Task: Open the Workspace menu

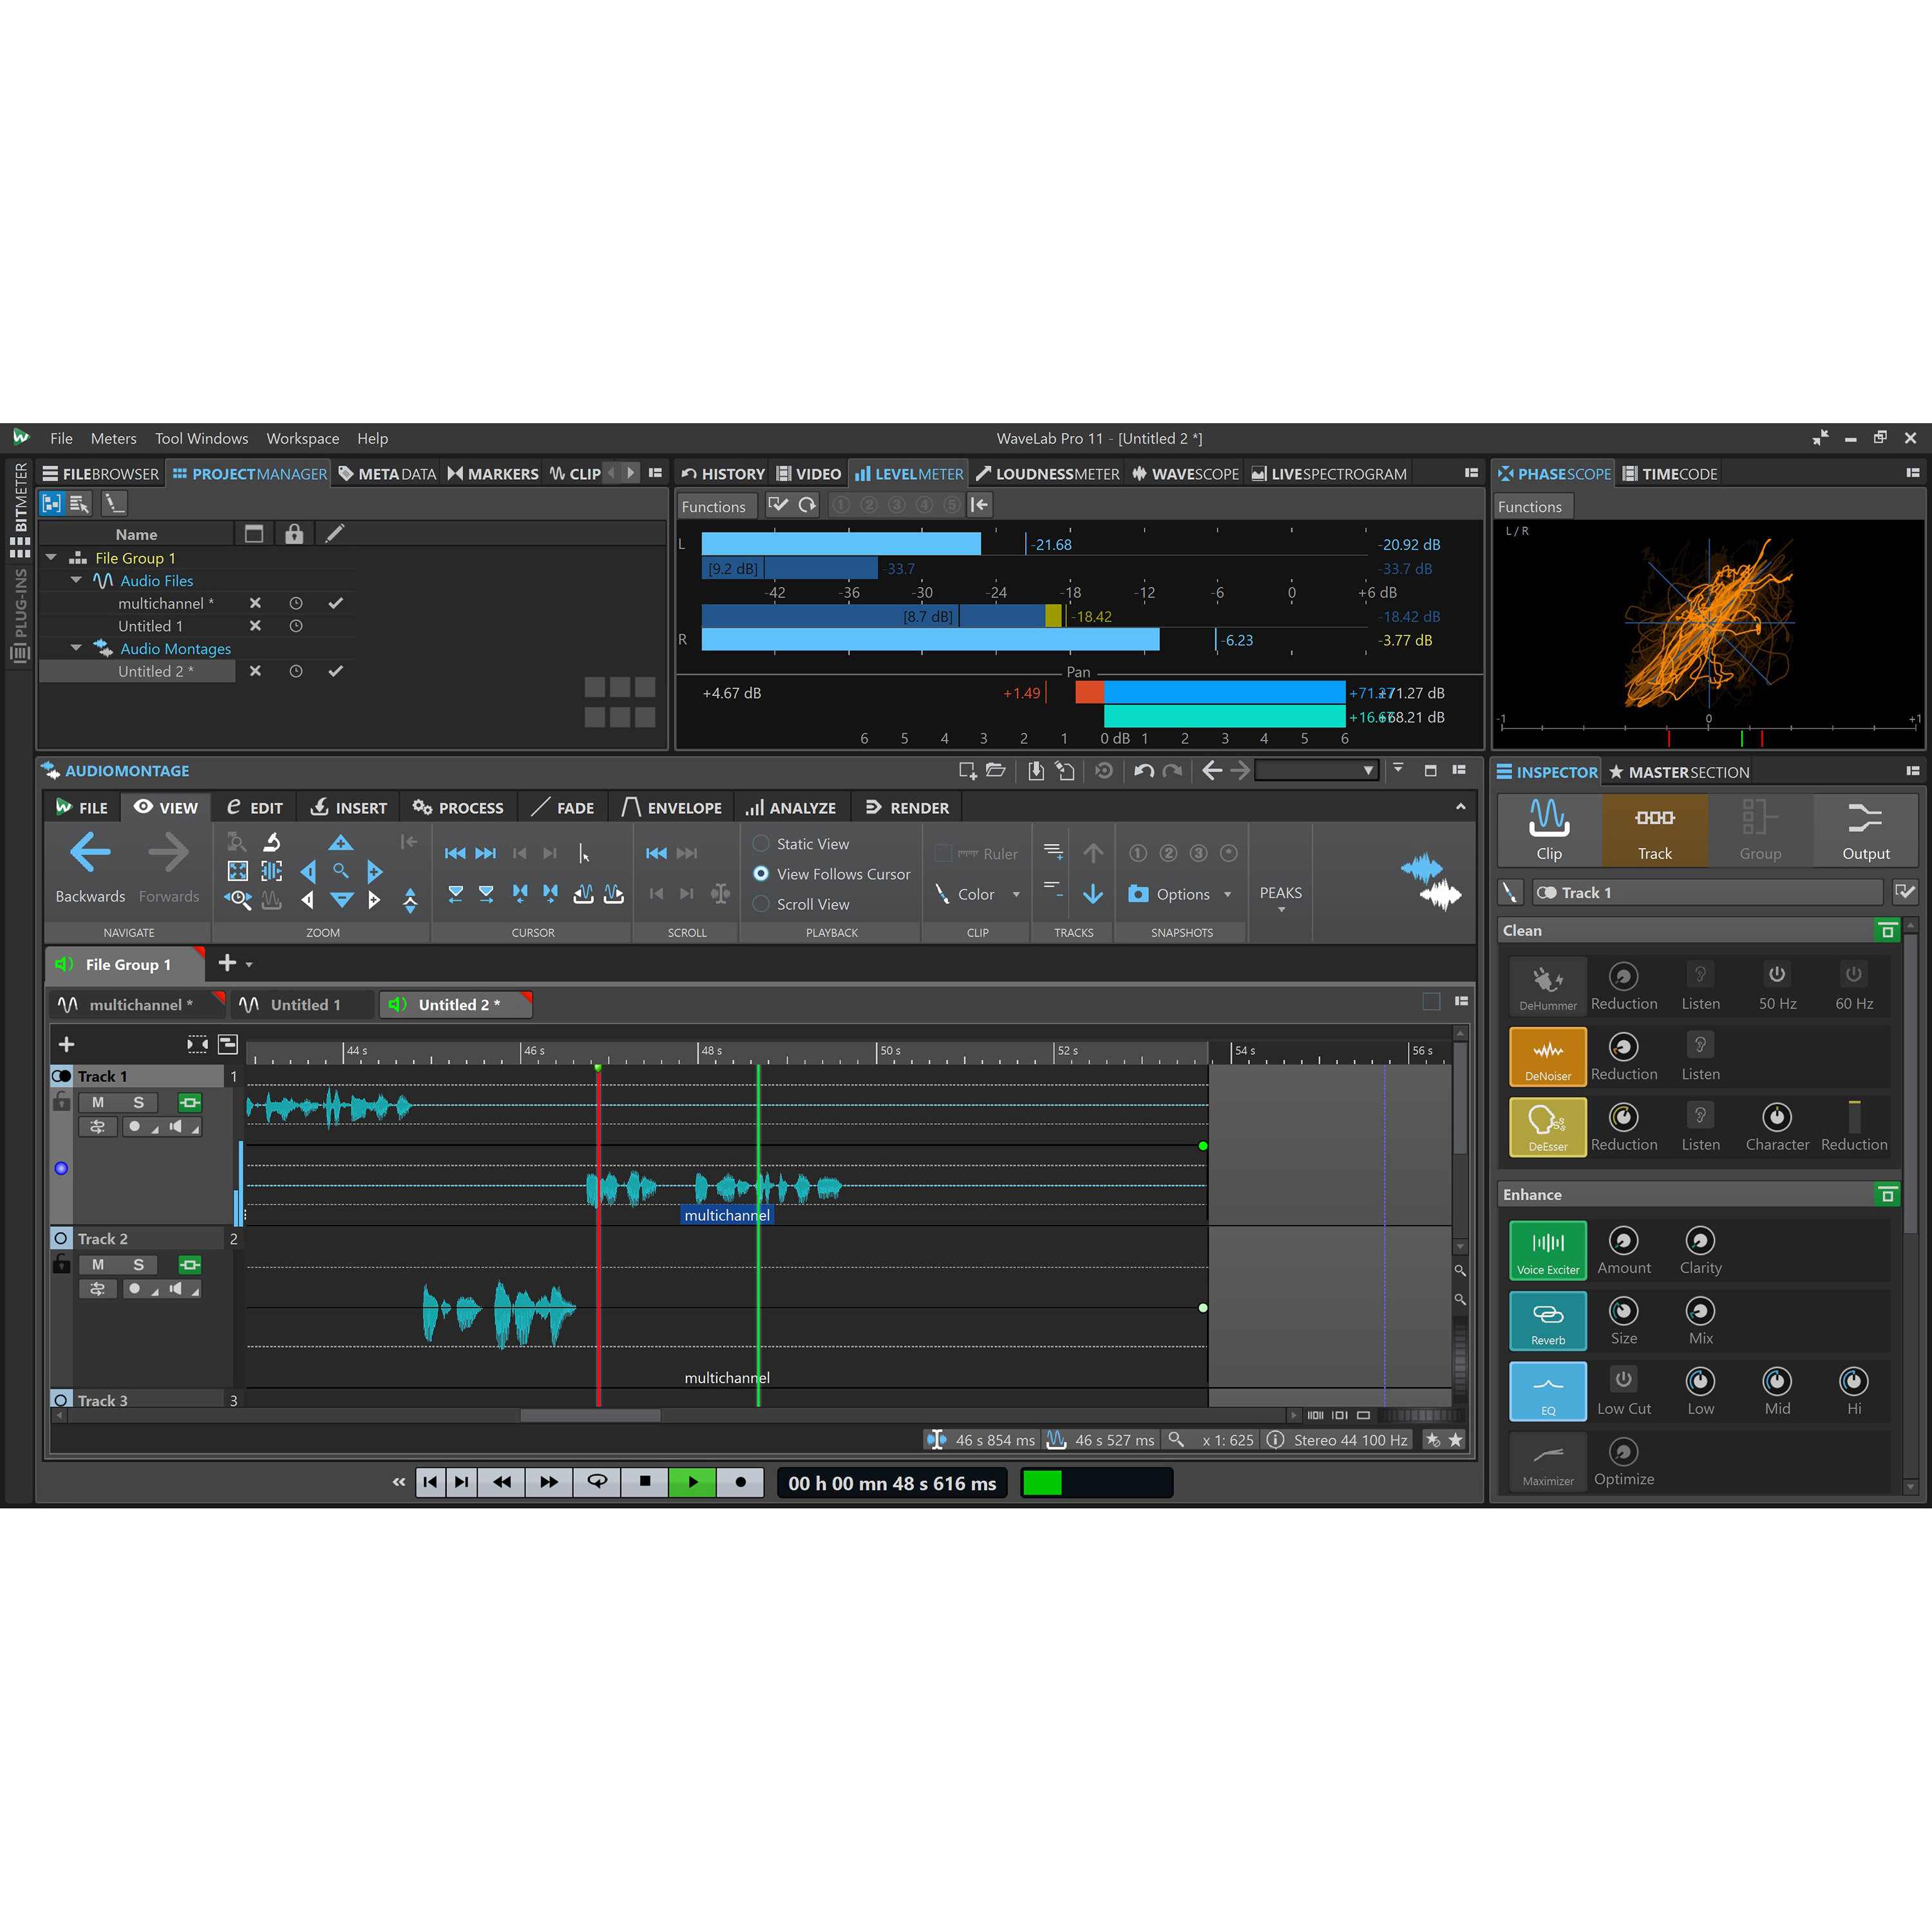Action: coord(302,438)
